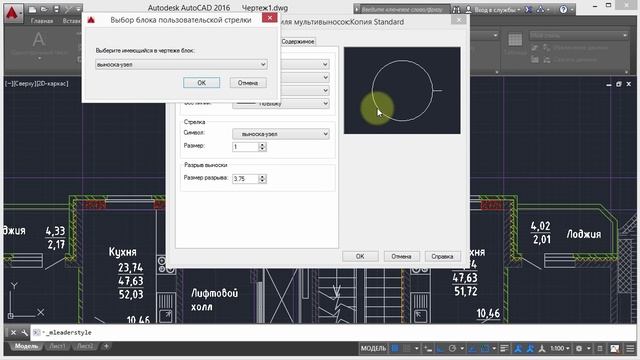Open the 1:100 annotation scale dropdown
The height and width of the screenshot is (360, 640).
[560, 349]
